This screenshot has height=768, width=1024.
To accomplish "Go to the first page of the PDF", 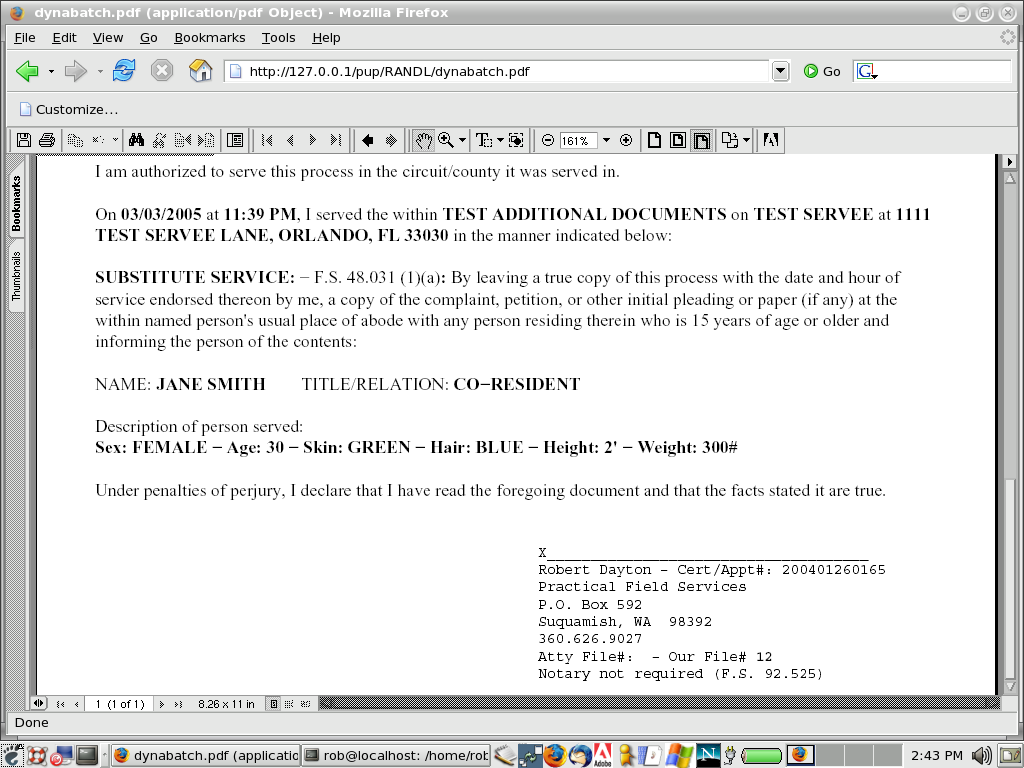I will click(x=267, y=141).
